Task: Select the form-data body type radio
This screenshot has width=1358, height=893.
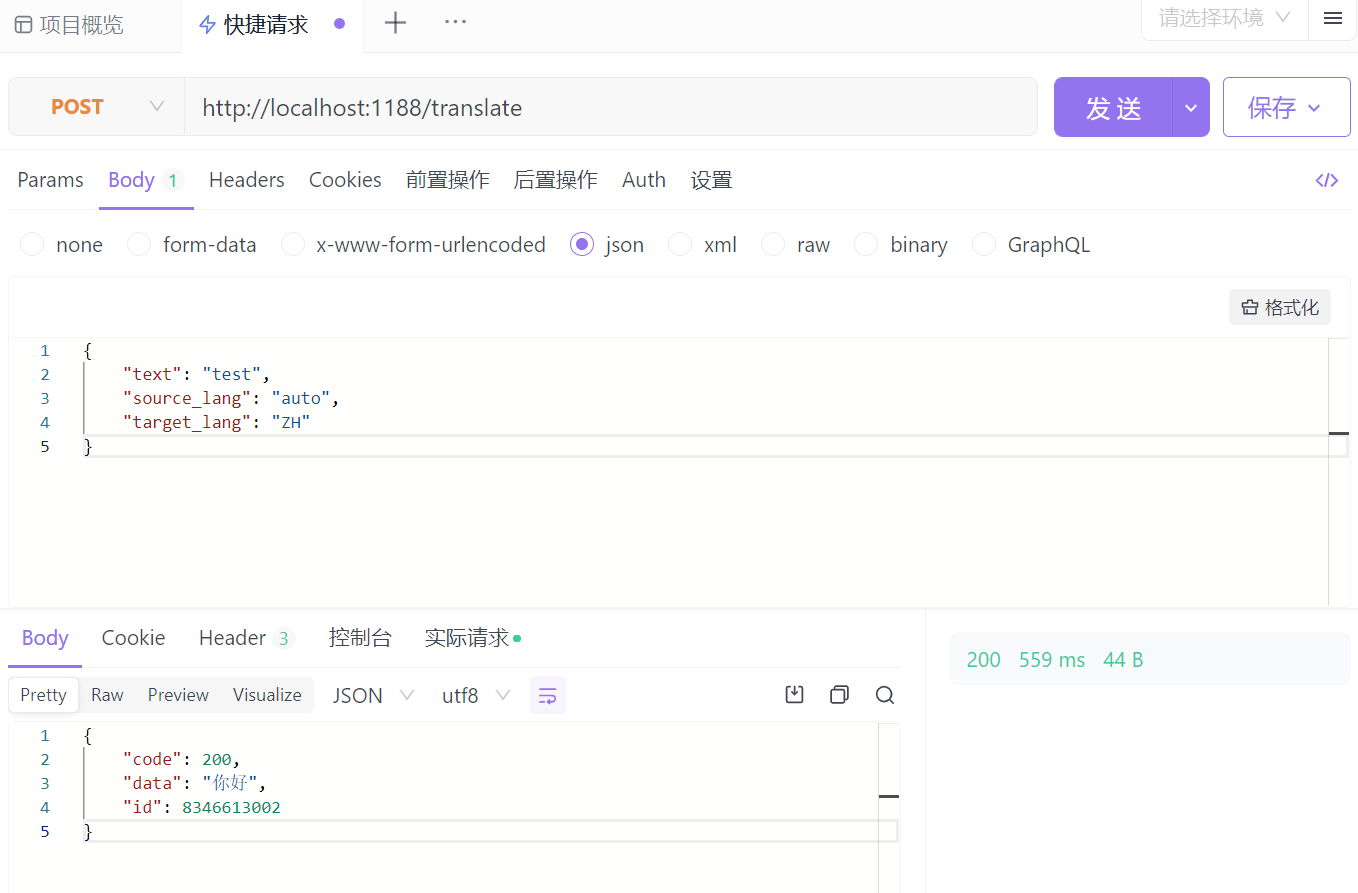Action: tap(138, 244)
